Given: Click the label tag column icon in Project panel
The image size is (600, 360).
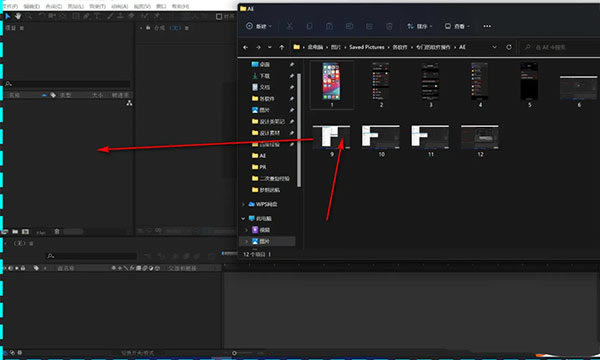Looking at the screenshot, I should [53, 95].
